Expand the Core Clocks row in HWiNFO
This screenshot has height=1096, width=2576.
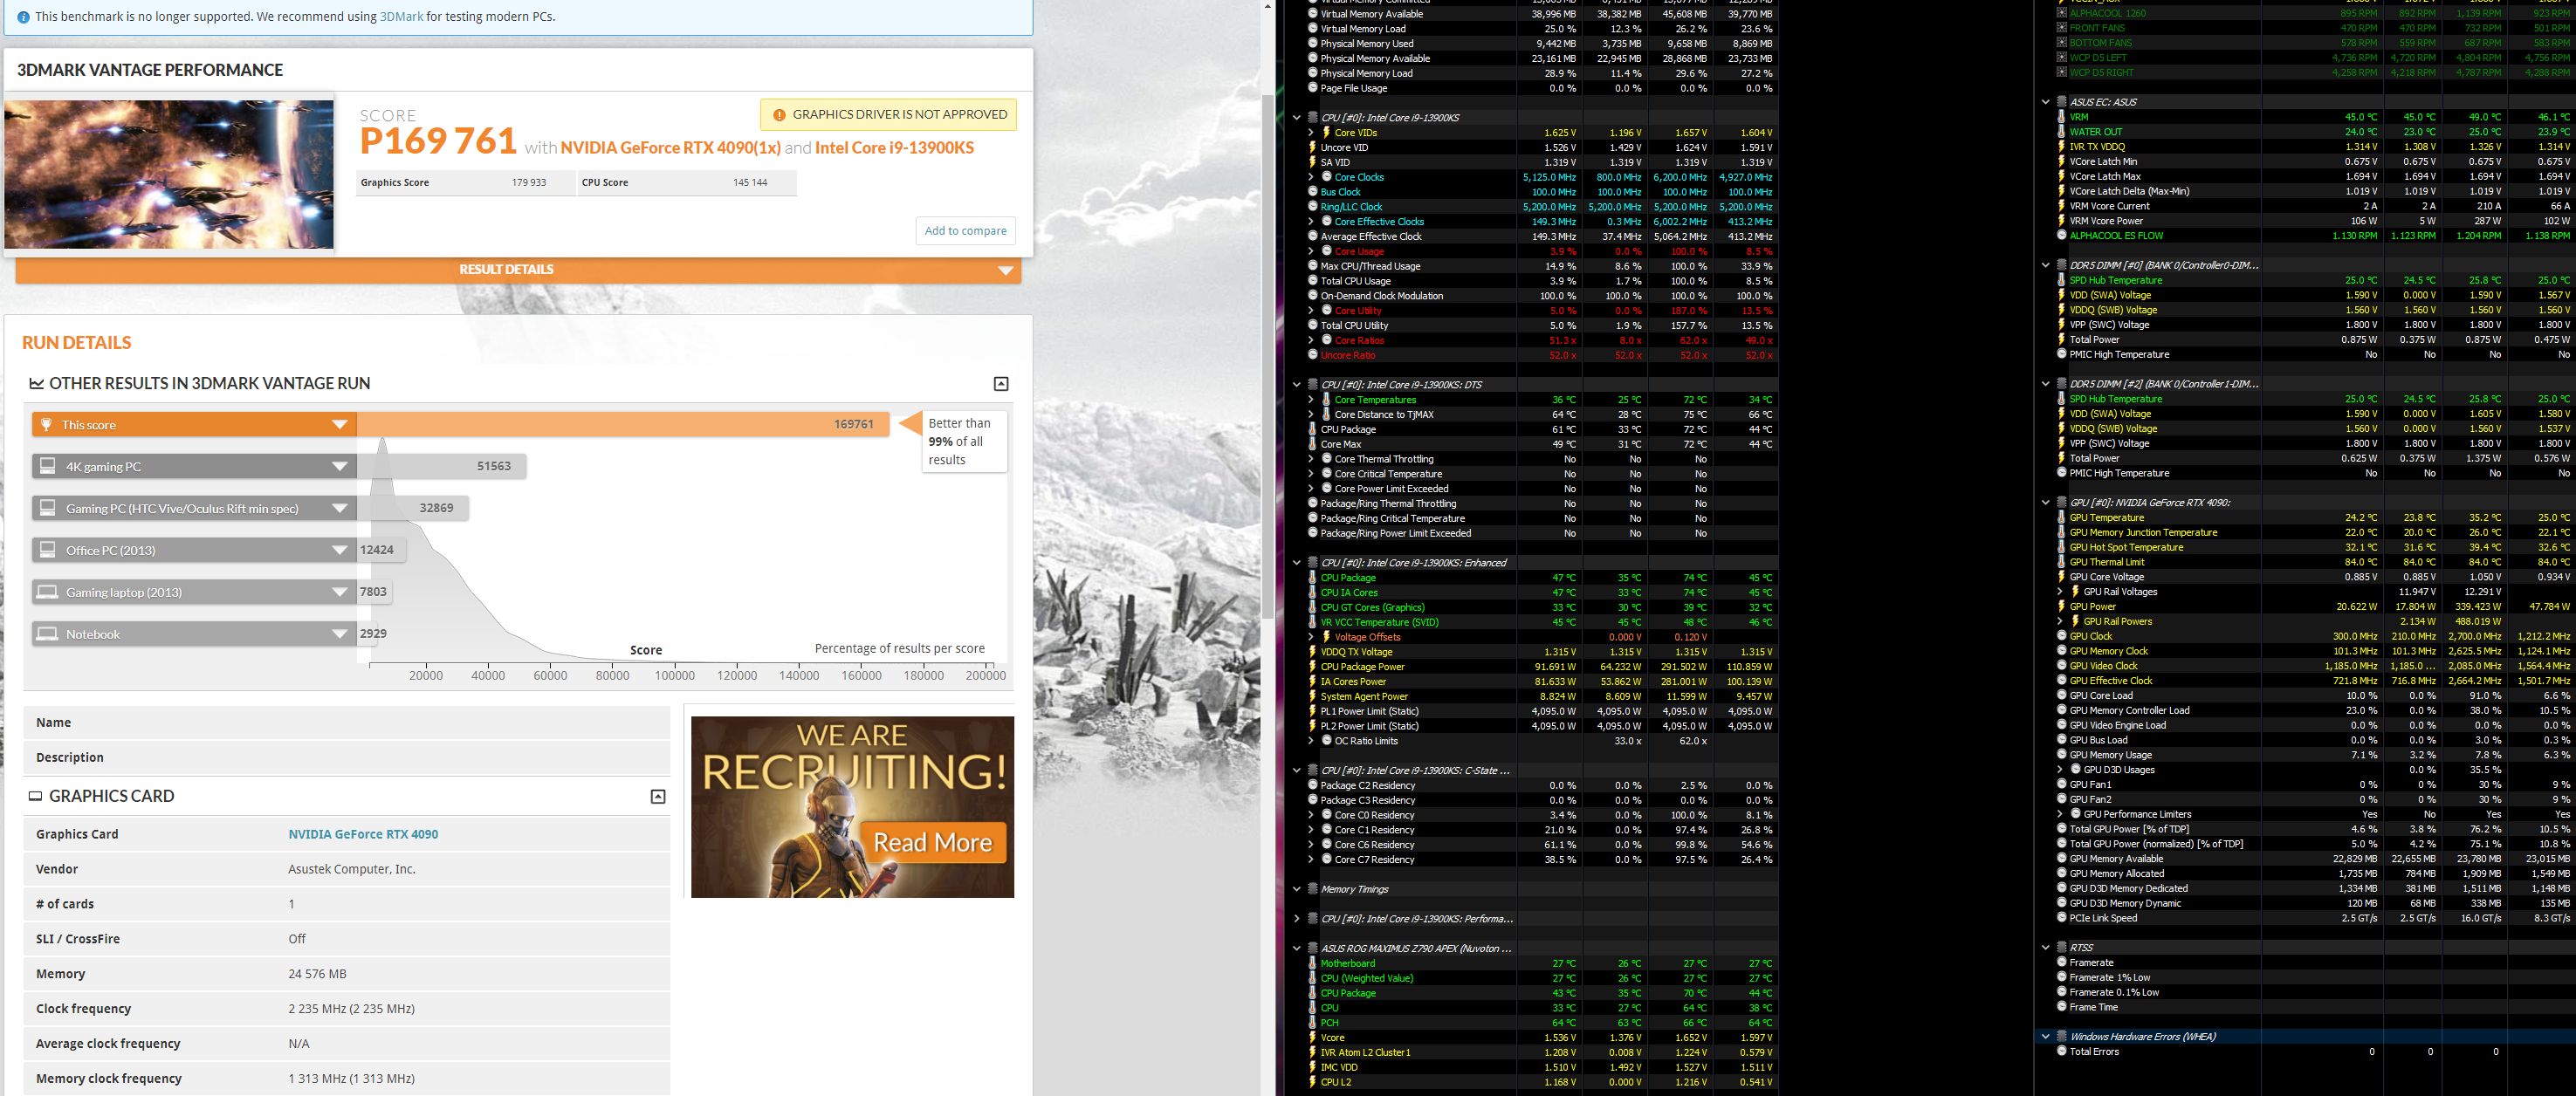(x=1311, y=177)
